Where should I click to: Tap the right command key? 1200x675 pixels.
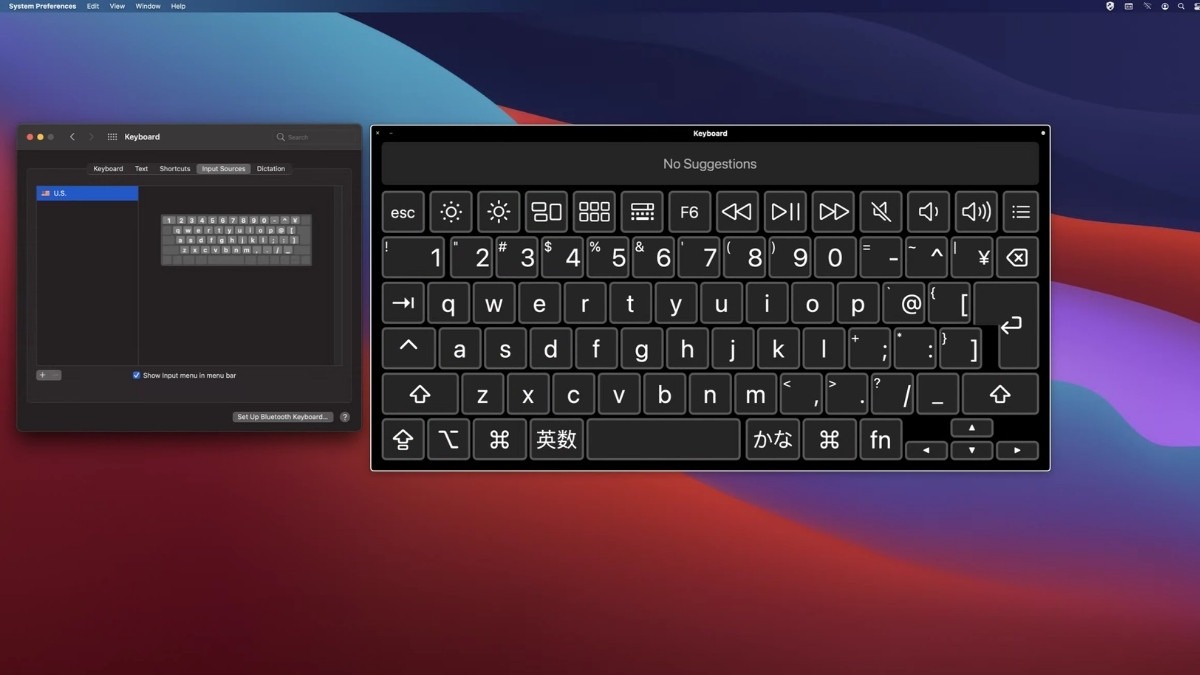pyautogui.click(x=829, y=439)
